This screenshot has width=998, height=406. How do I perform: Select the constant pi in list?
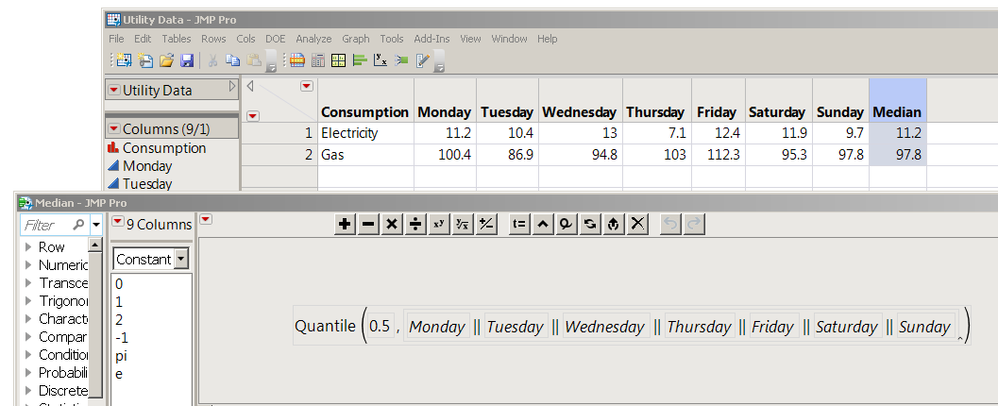pyautogui.click(x=121, y=355)
